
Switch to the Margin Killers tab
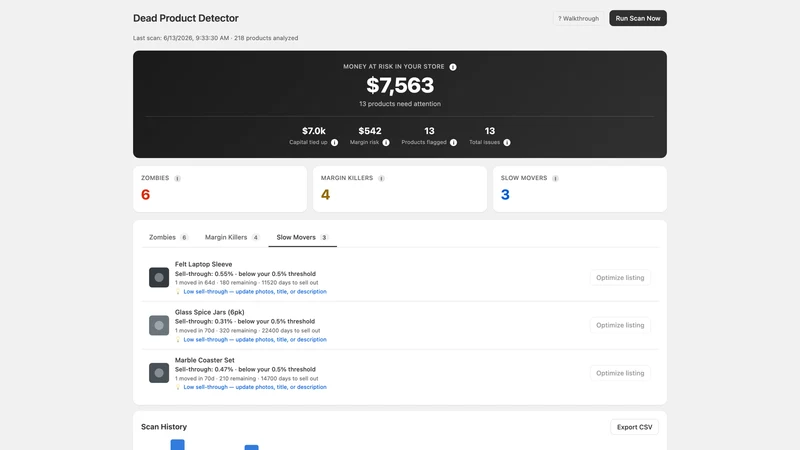(232, 237)
